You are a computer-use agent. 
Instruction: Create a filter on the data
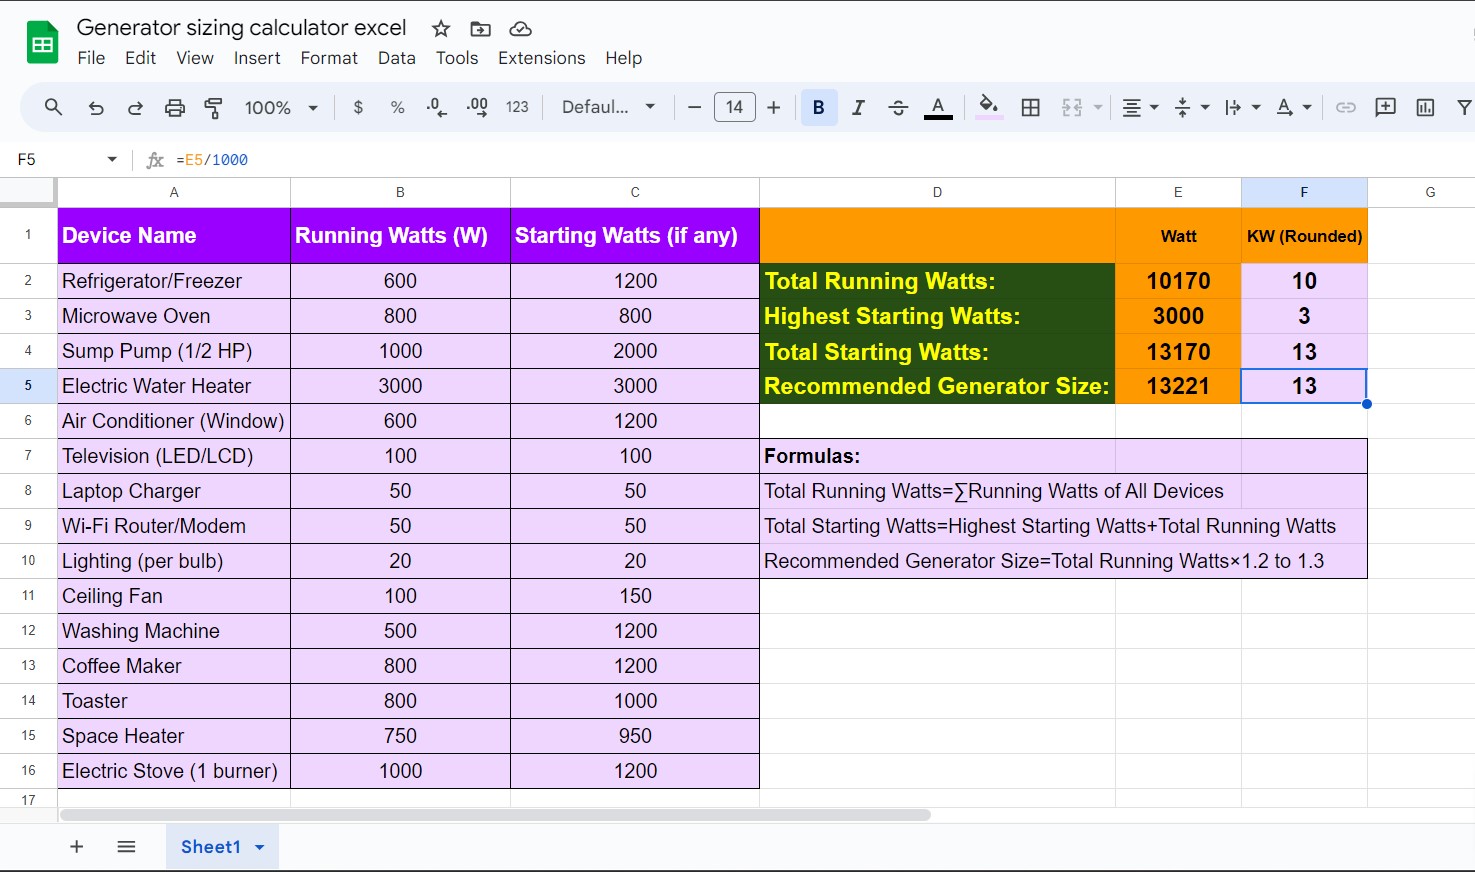(x=1463, y=107)
